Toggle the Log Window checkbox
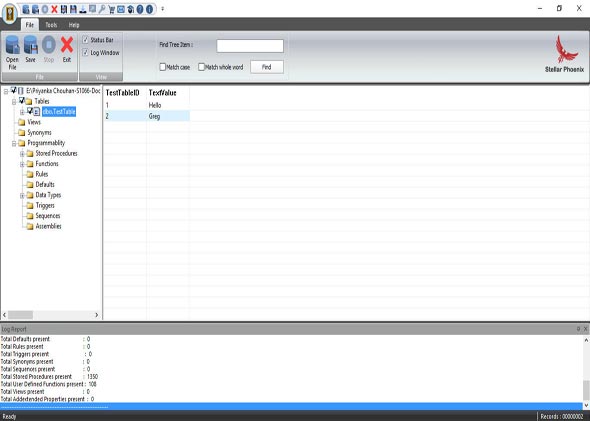This screenshot has height=421, width=590. coord(85,53)
